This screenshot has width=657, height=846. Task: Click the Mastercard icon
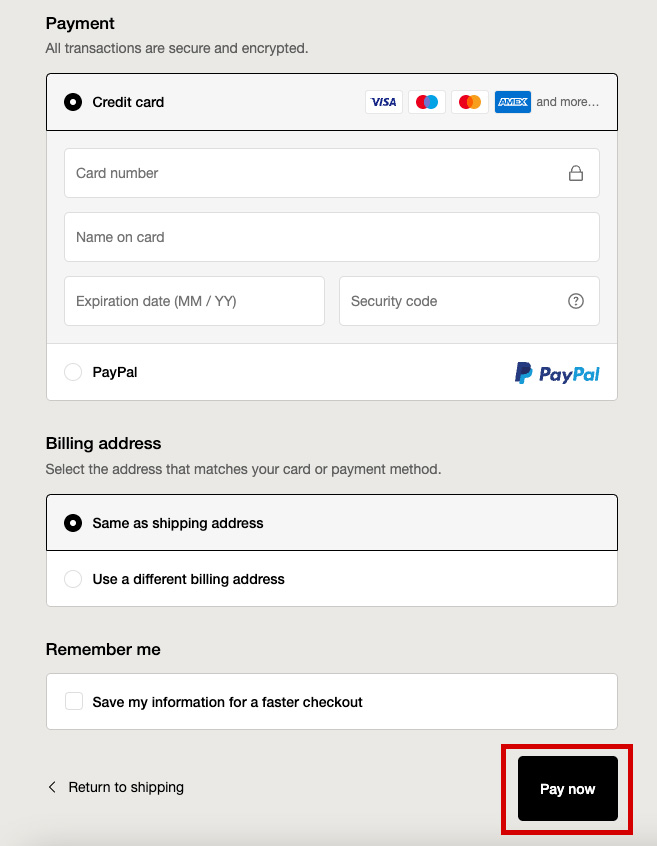(469, 102)
